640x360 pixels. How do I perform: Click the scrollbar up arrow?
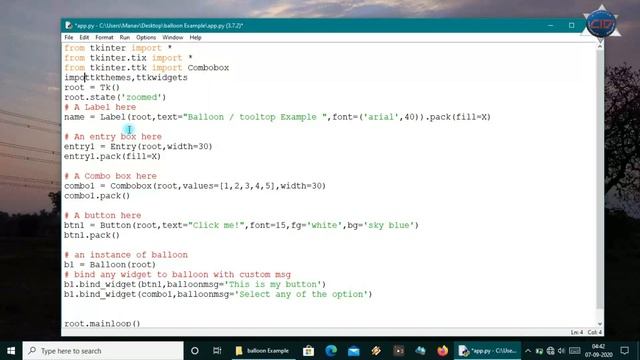click(x=600, y=46)
